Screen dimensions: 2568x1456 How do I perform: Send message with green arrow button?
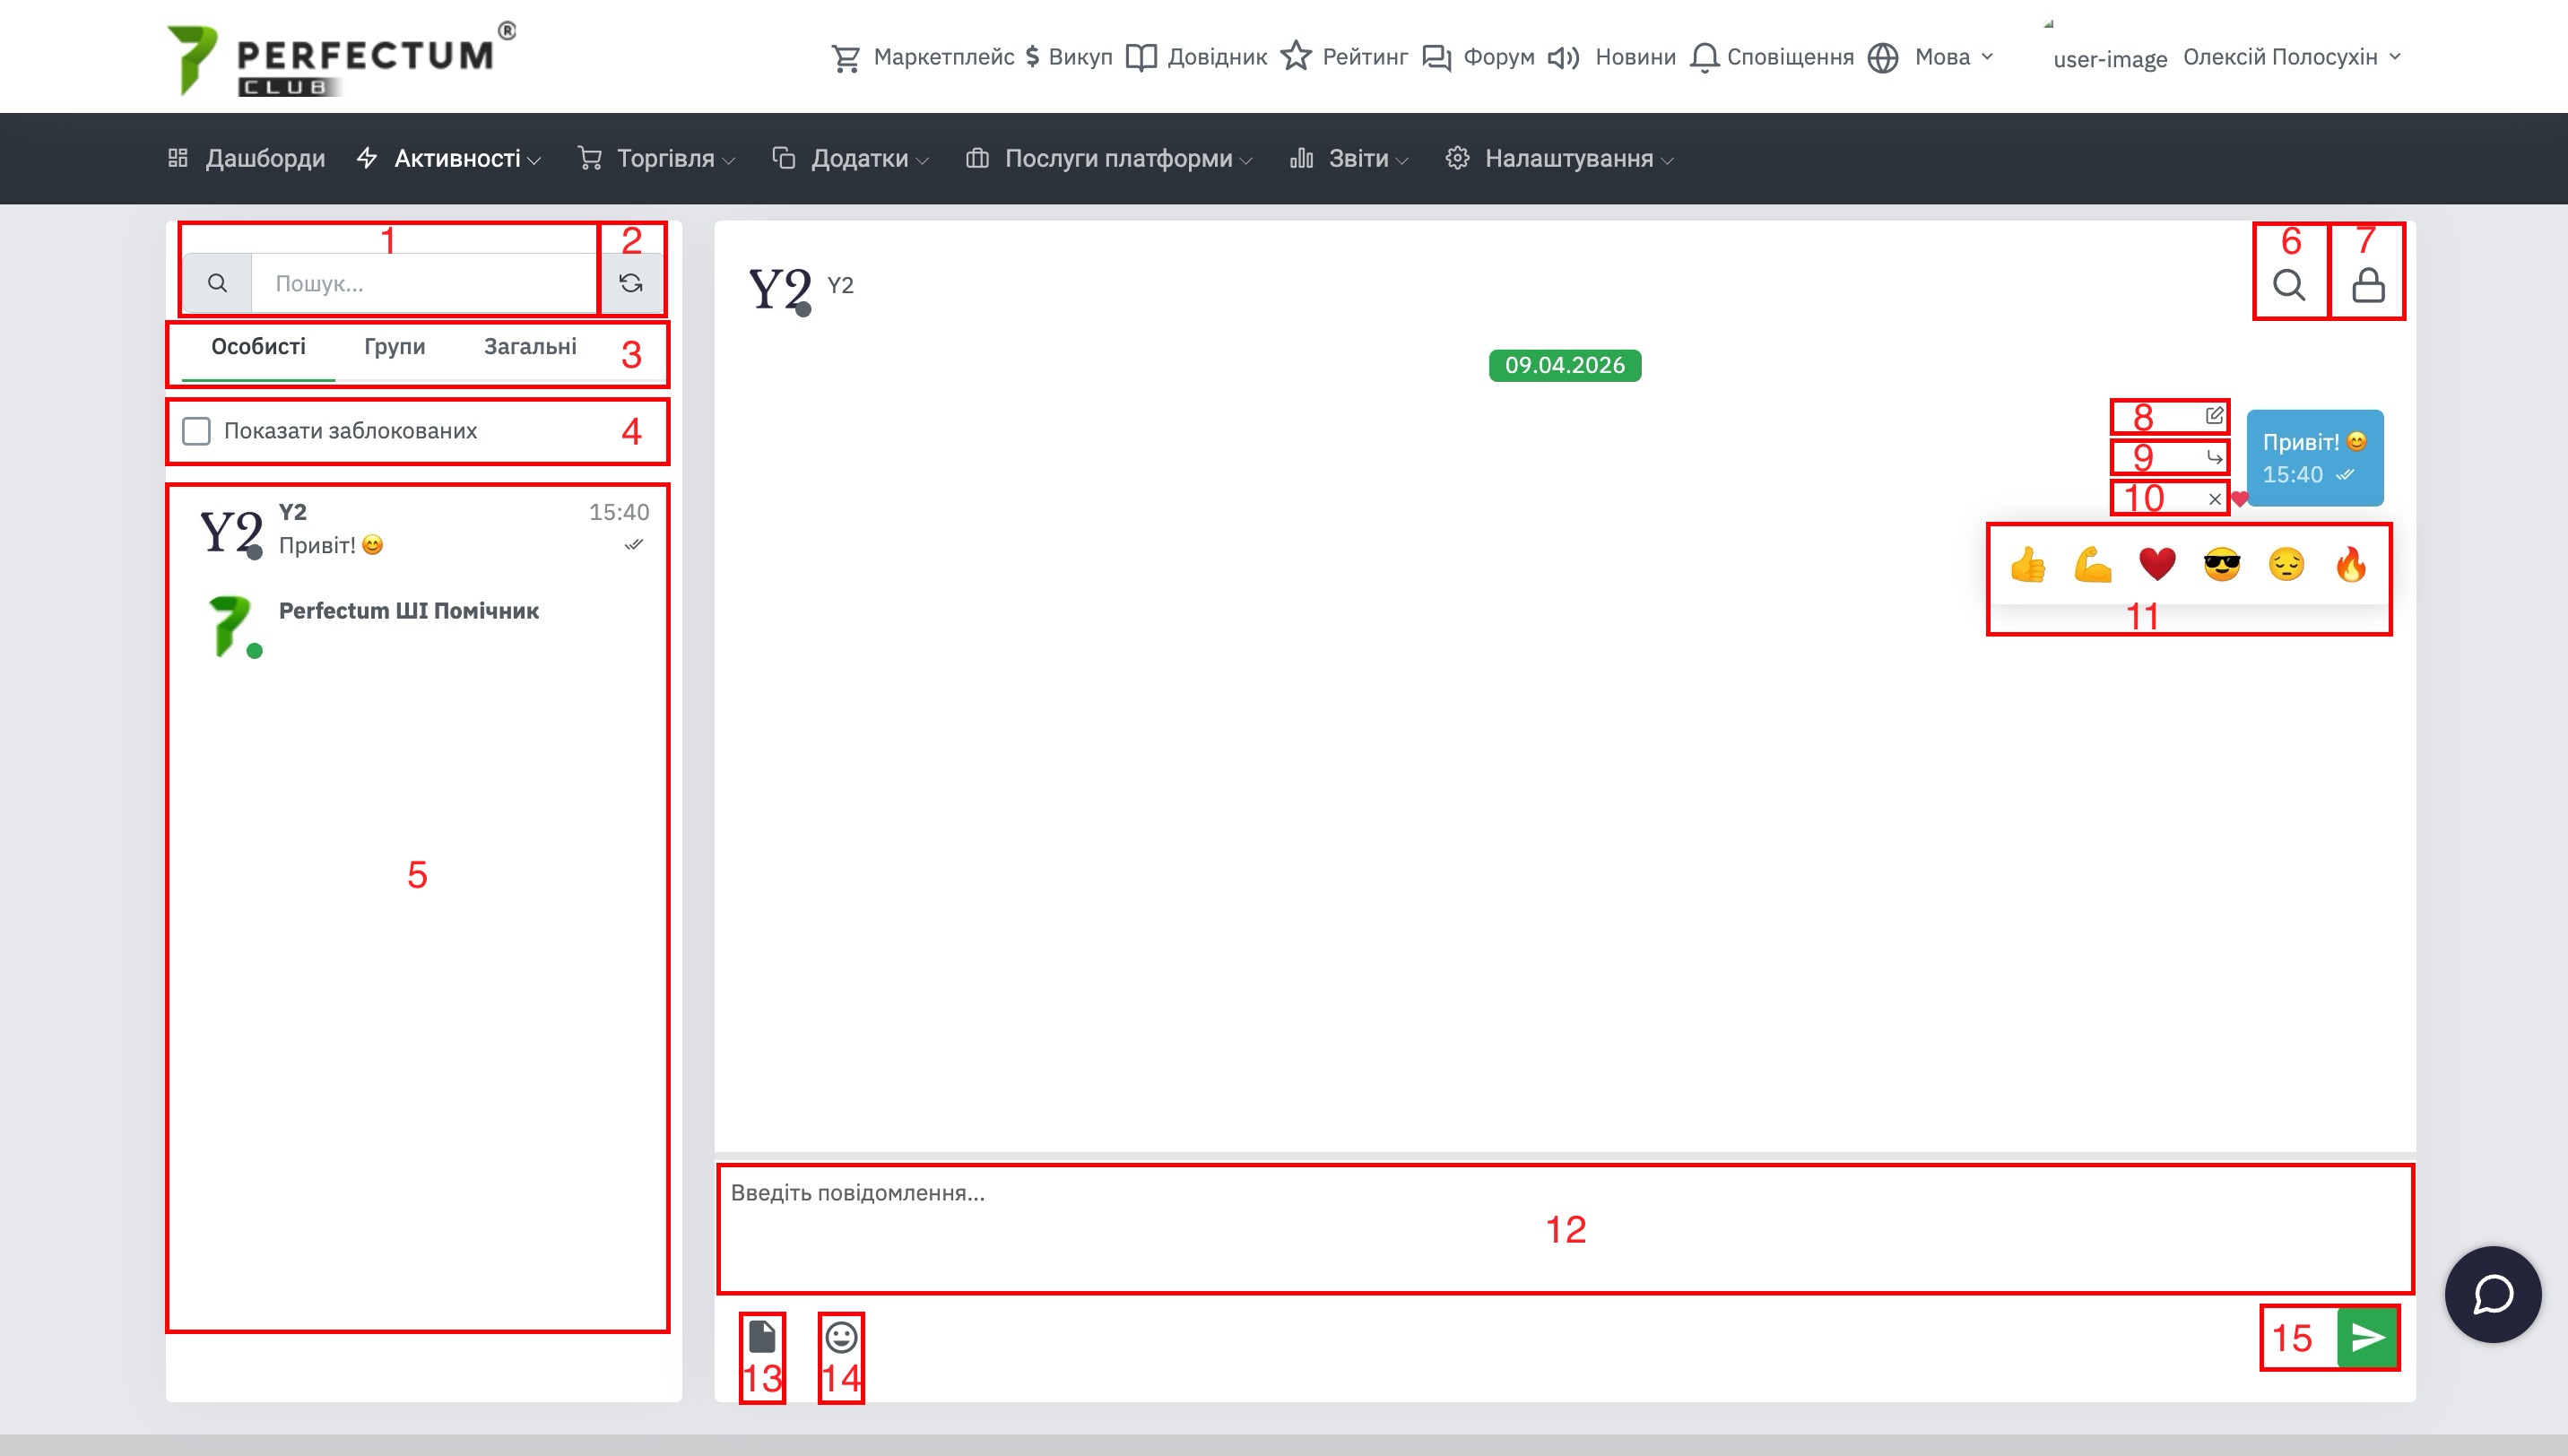point(2367,1337)
